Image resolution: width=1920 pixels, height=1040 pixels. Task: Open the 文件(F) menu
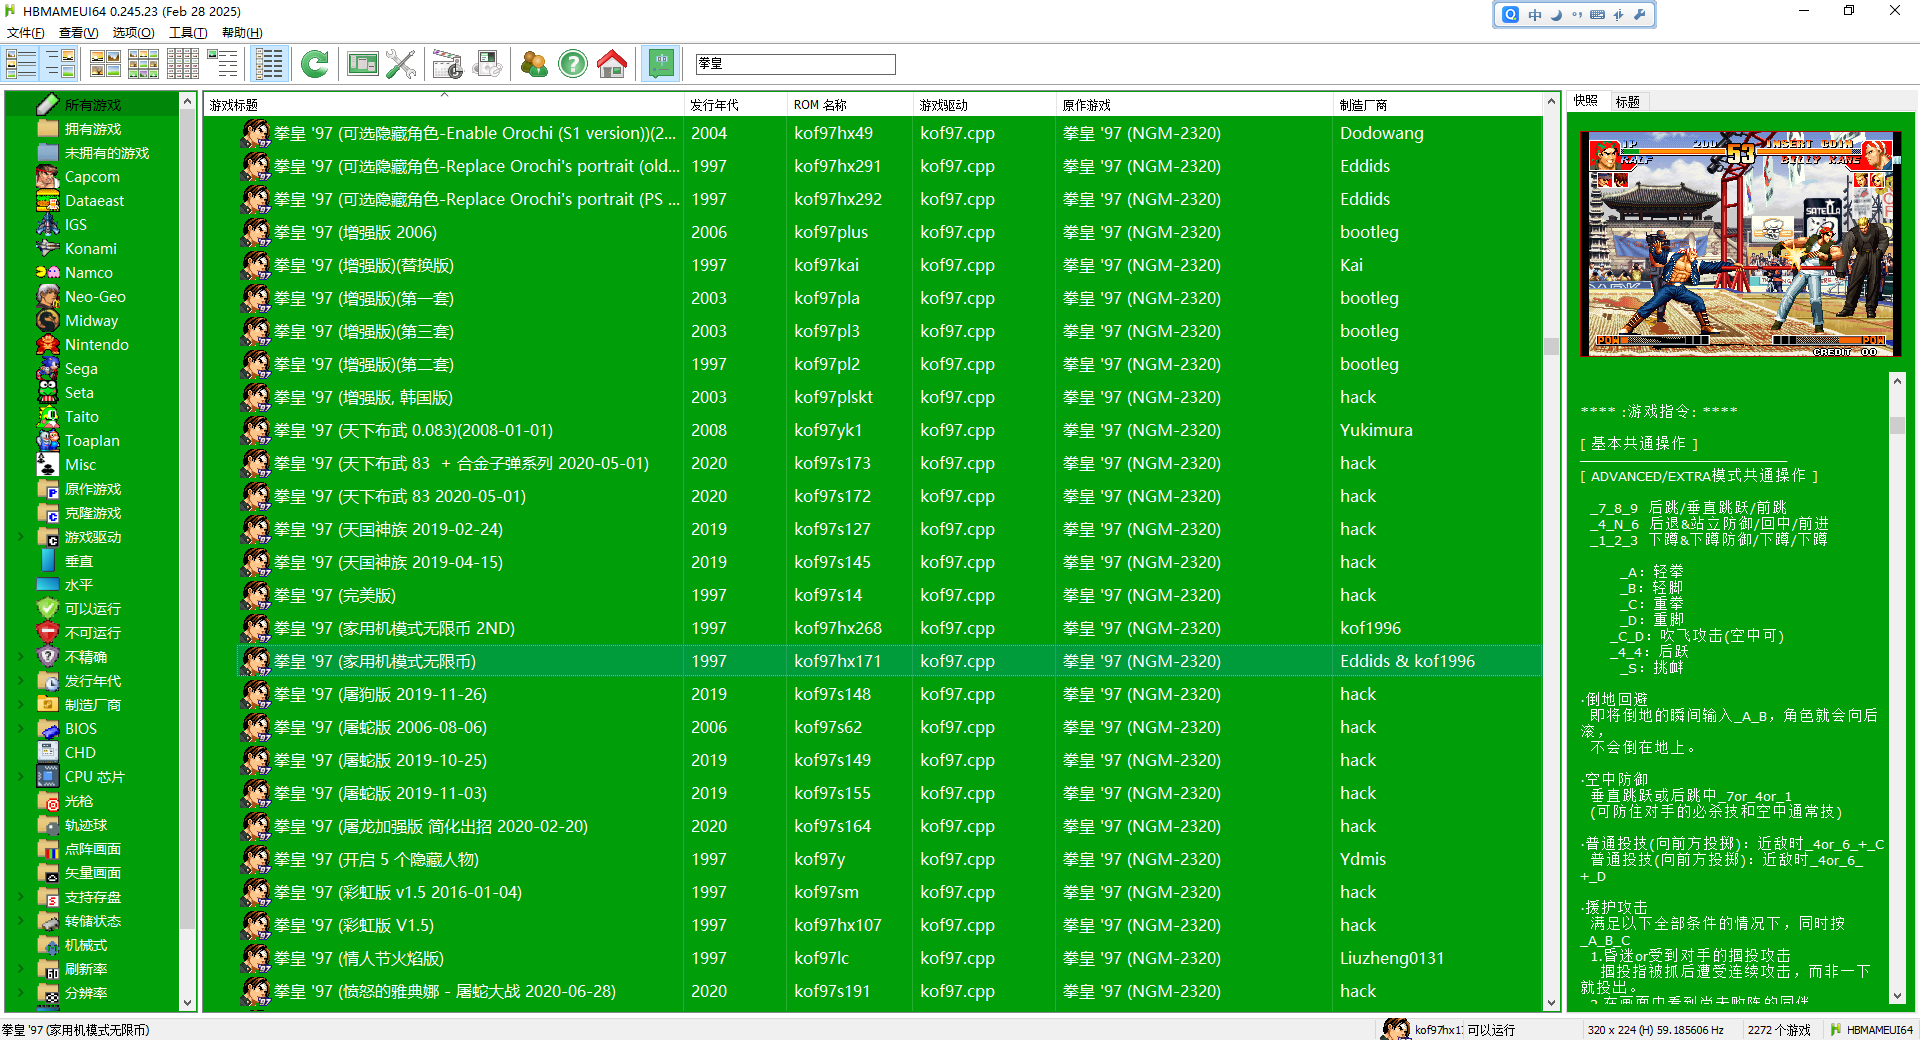(26, 33)
